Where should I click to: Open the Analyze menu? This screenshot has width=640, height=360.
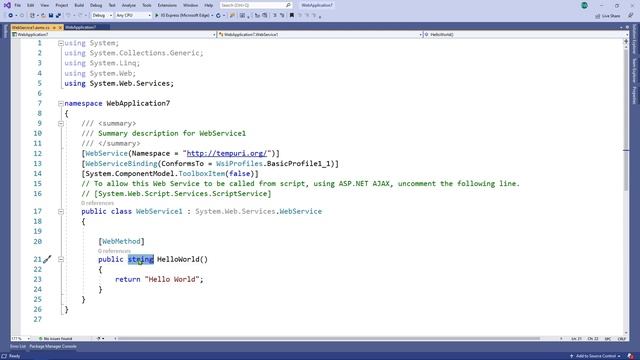pyautogui.click(x=129, y=5)
